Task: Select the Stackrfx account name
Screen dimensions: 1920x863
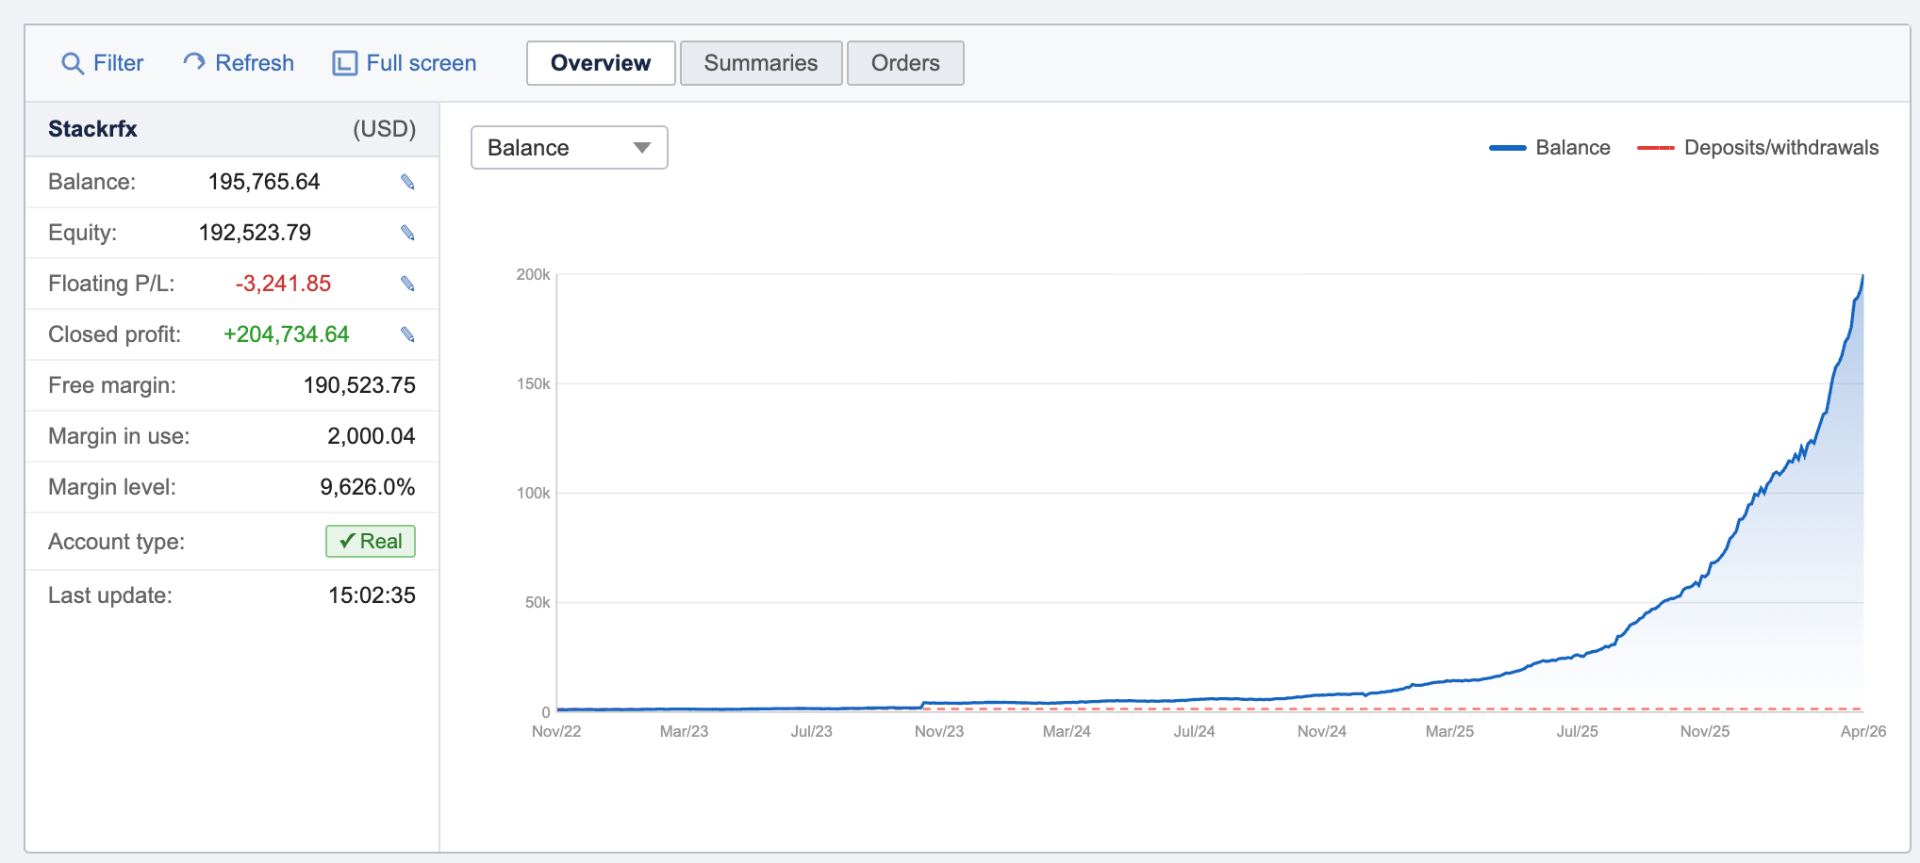Action: [93, 129]
